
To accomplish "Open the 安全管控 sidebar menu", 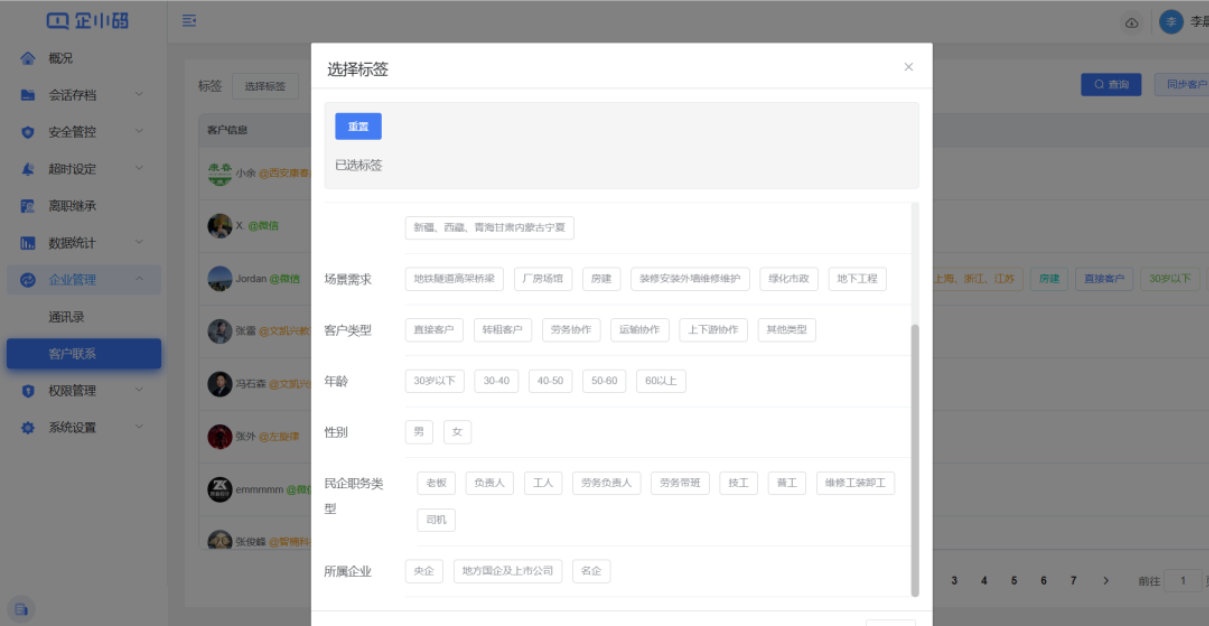I will pyautogui.click(x=83, y=132).
